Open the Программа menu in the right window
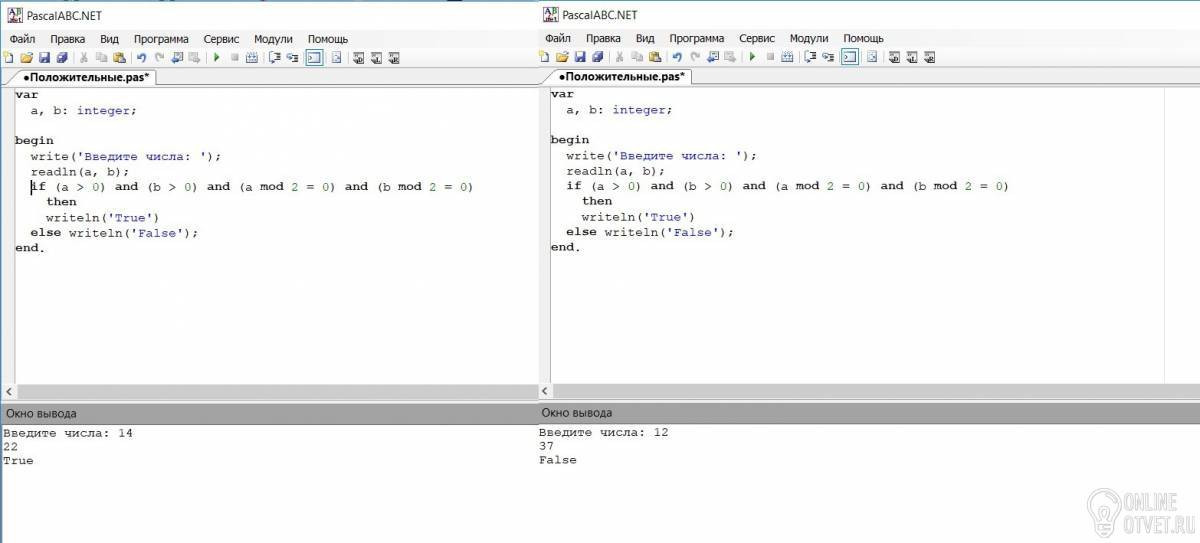This screenshot has height=543, width=1200. coord(696,39)
